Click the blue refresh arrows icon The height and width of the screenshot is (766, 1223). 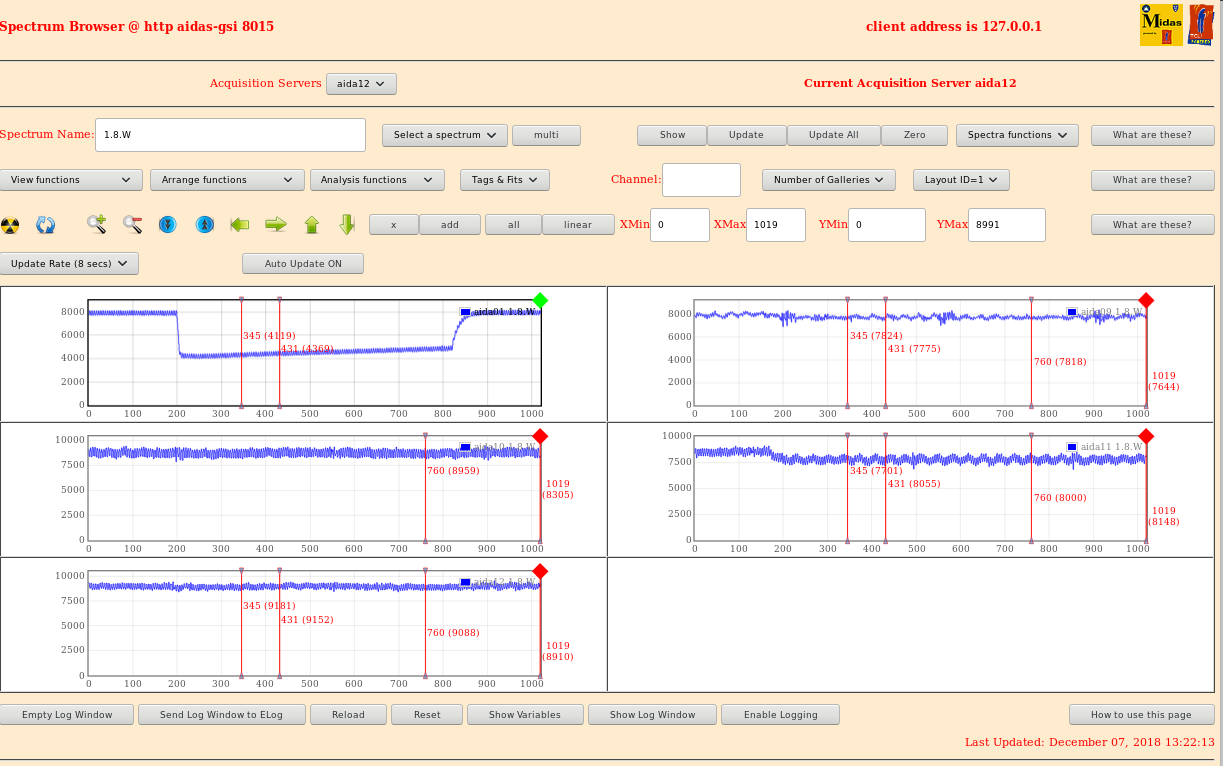(46, 225)
